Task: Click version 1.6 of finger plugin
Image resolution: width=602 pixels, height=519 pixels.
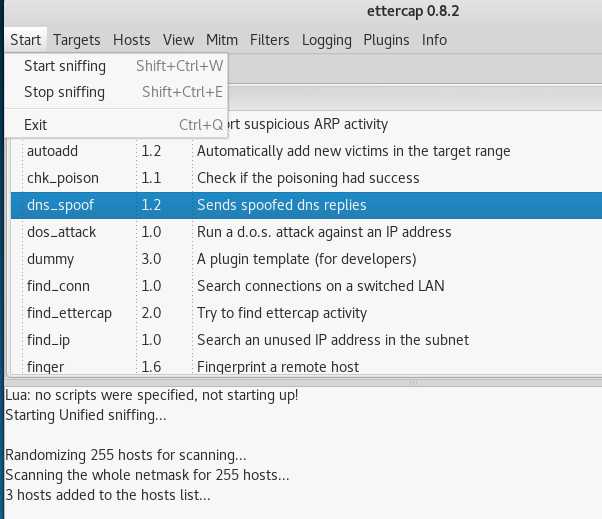Action: tap(151, 367)
